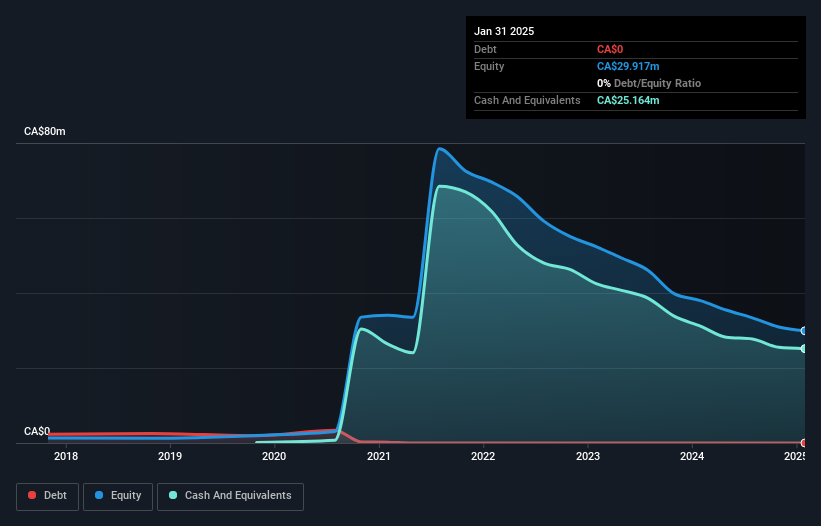The height and width of the screenshot is (526, 821).
Task: Click the red Debt endpoint marker
Action: [804, 443]
